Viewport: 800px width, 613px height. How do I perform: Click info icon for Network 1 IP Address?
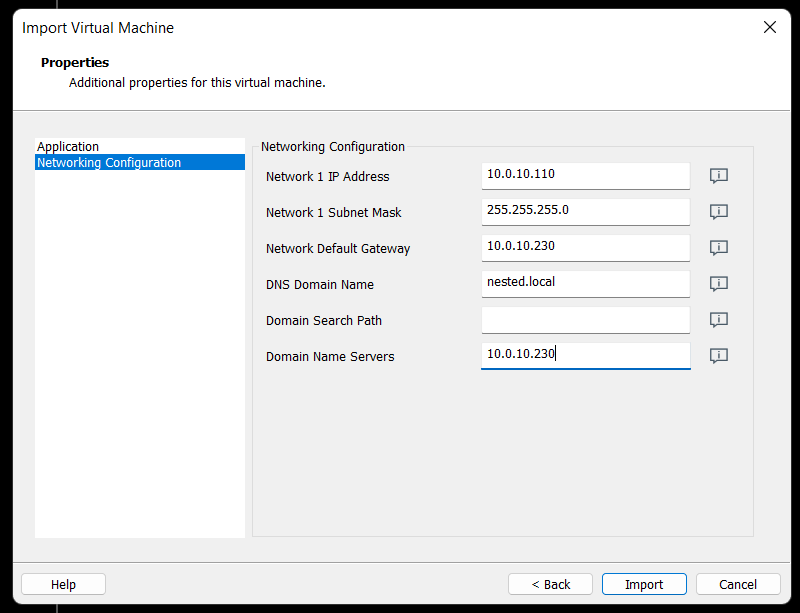point(718,176)
